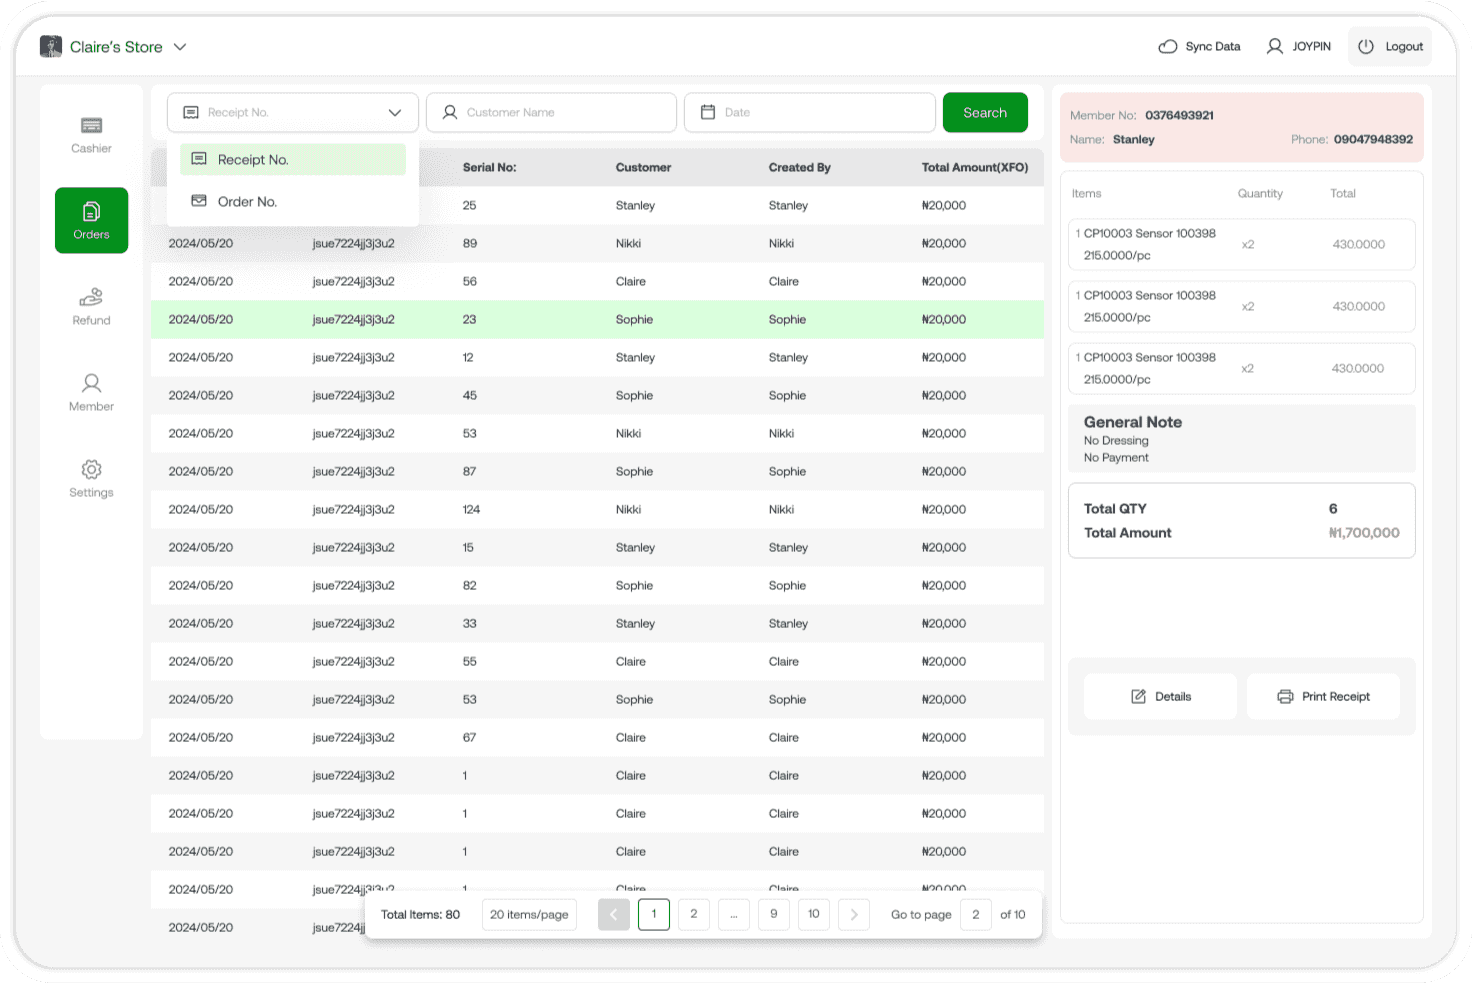Click total amount ₦1,700,000
This screenshot has width=1472, height=984.
[x=1364, y=533]
